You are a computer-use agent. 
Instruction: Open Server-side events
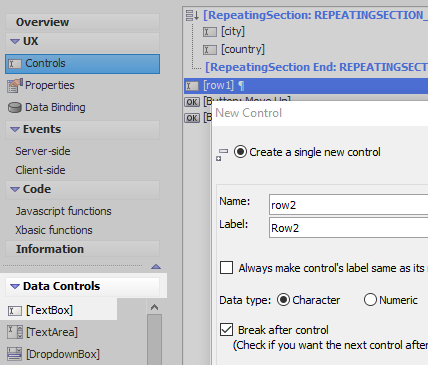click(x=43, y=151)
